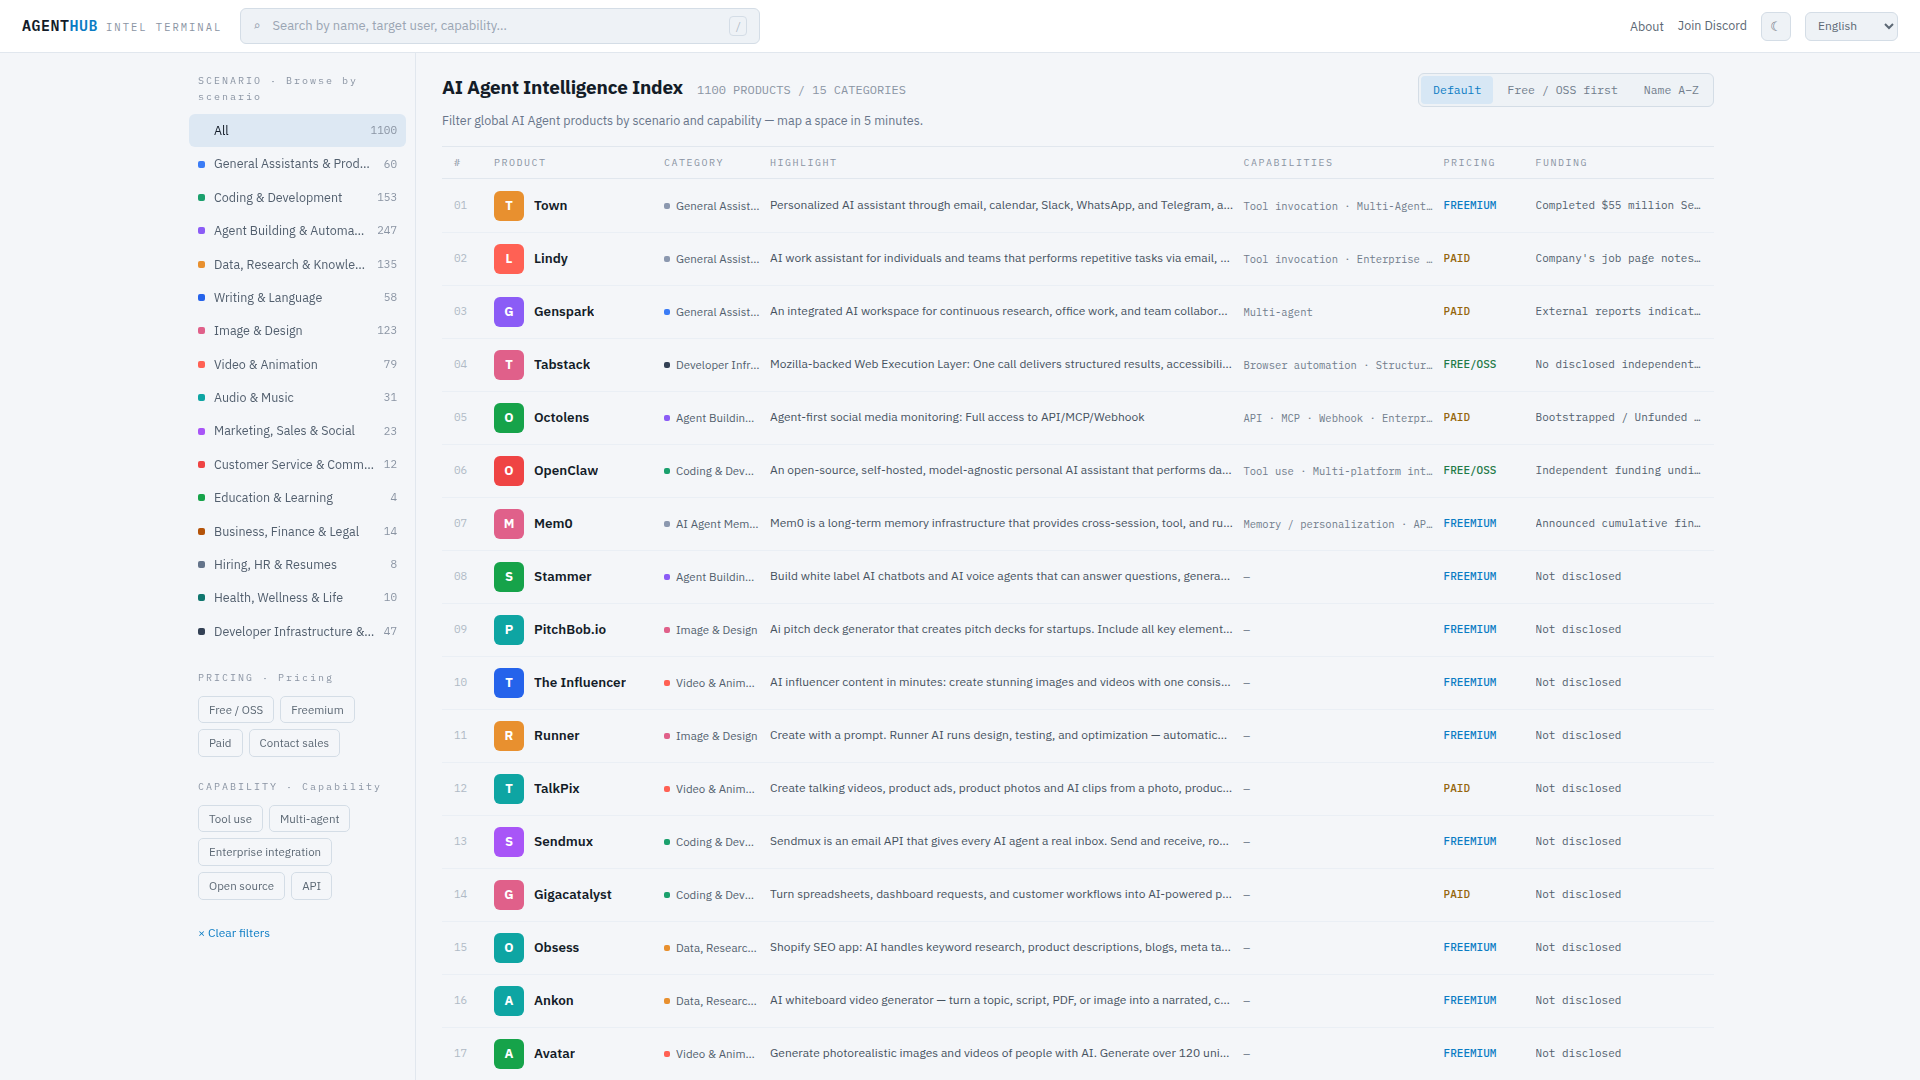Screen dimensions: 1920x1080
Task: Filter by Image & Design scenario
Action: [x=297, y=331]
